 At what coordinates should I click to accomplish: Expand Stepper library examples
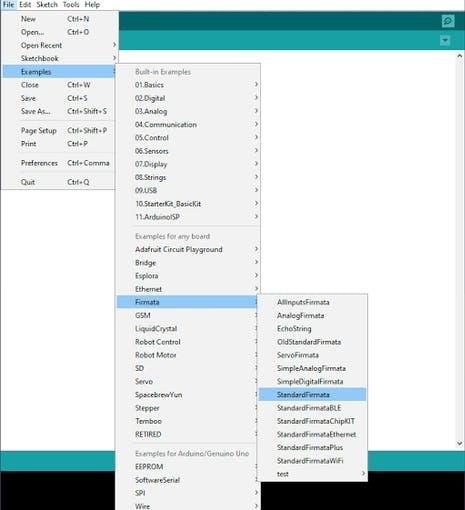point(188,408)
